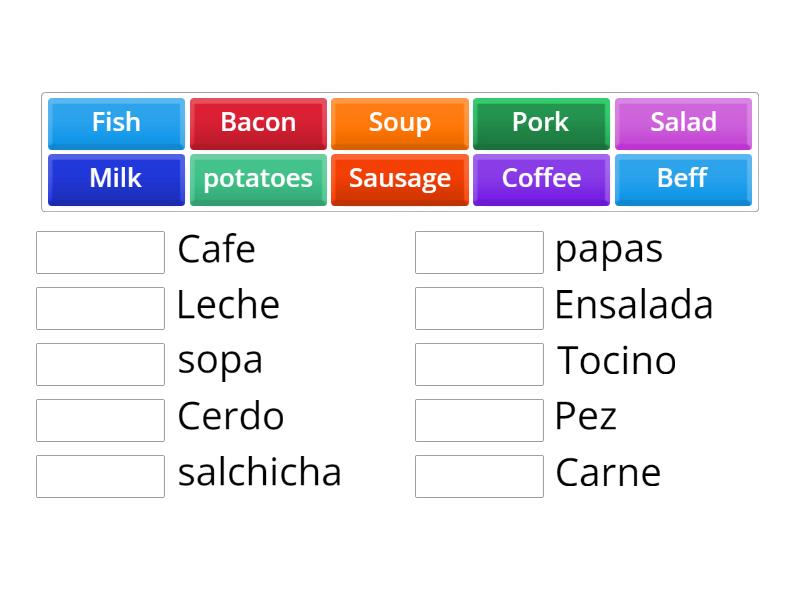
Task: Choose the Salad tile
Action: click(x=683, y=123)
